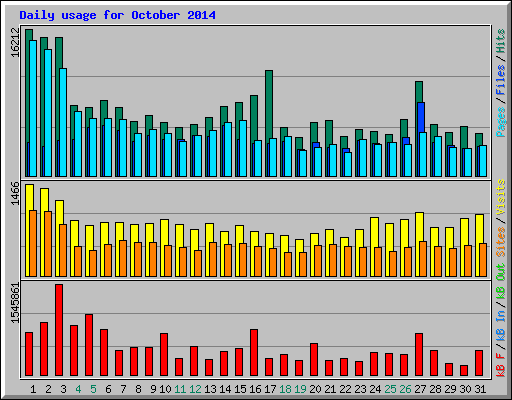Image resolution: width=512 pixels, height=400 pixels.
Task: Click day 27 on the x-axis
Action: click(x=420, y=389)
